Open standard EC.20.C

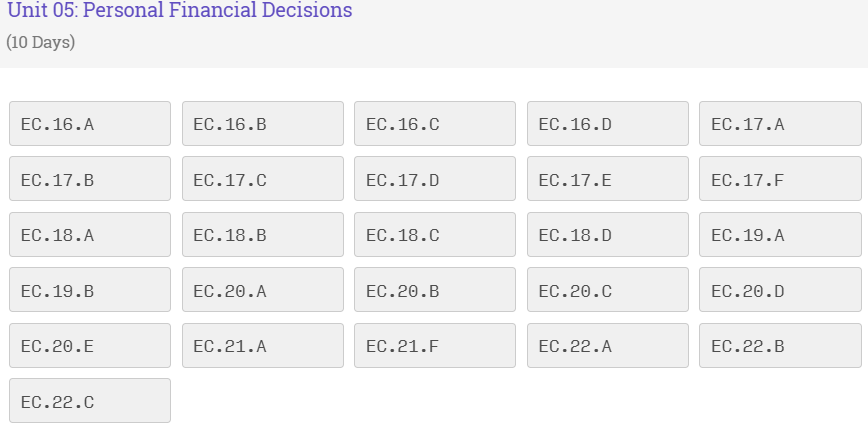[x=607, y=291]
